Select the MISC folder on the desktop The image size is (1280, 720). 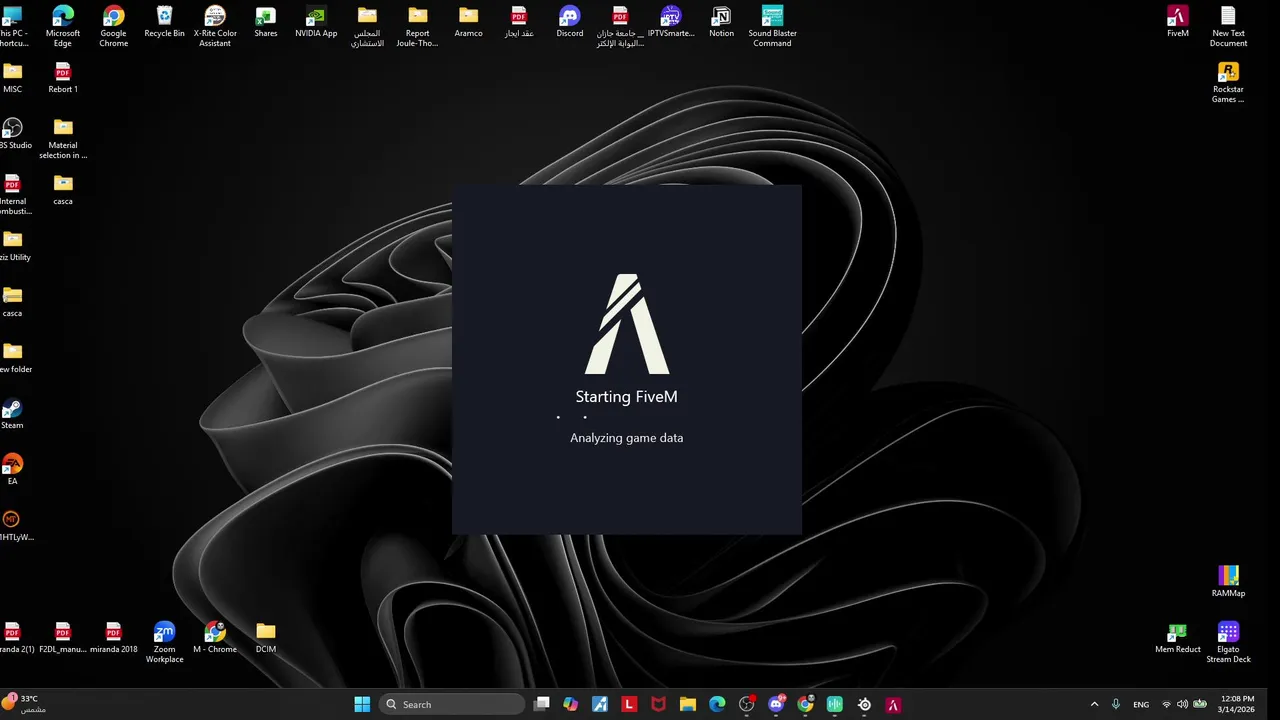(12, 78)
